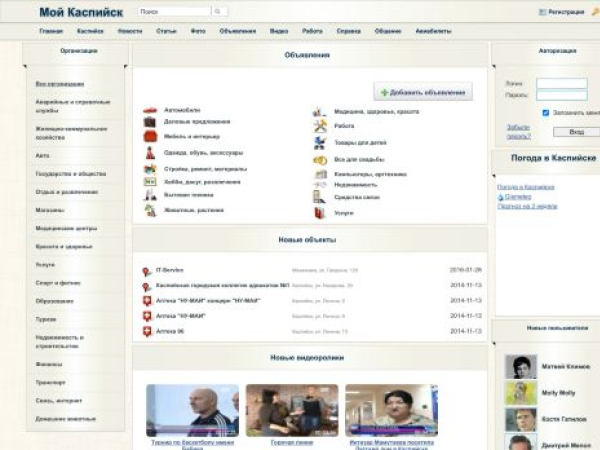
Task: Open Все организации in the sidebar
Action: pyautogui.click(x=60, y=84)
